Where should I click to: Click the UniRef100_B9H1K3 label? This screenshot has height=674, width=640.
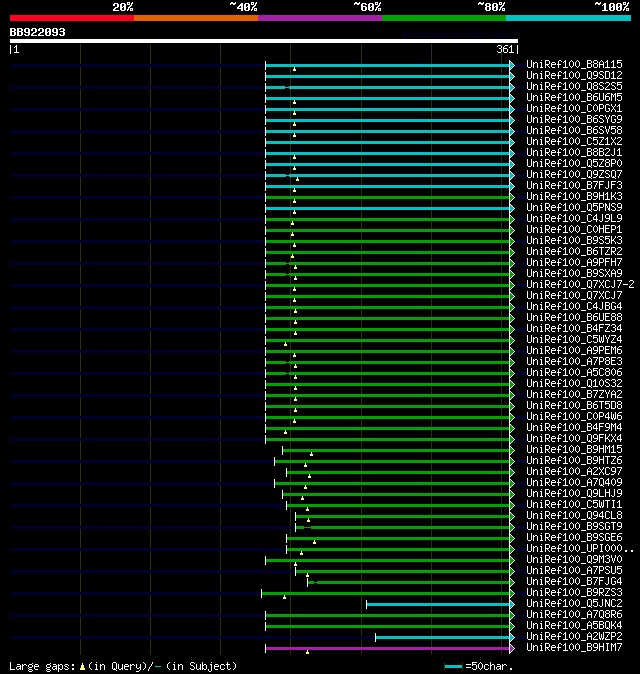coord(574,196)
